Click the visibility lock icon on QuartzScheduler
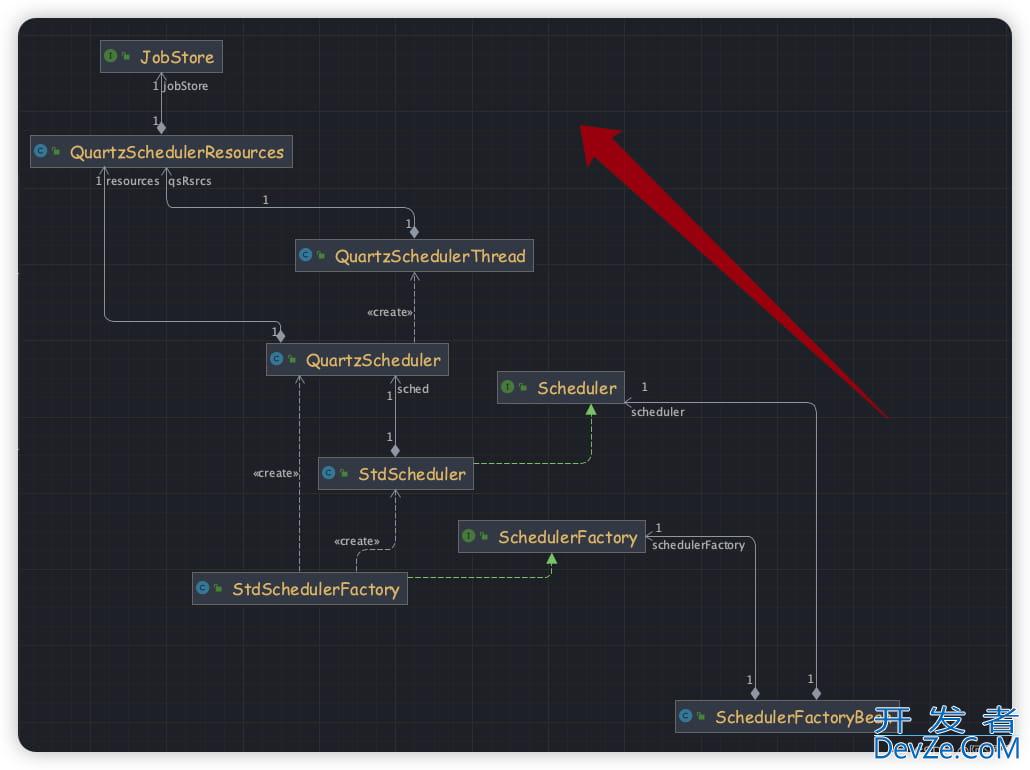This screenshot has width=1030, height=770. (x=292, y=359)
